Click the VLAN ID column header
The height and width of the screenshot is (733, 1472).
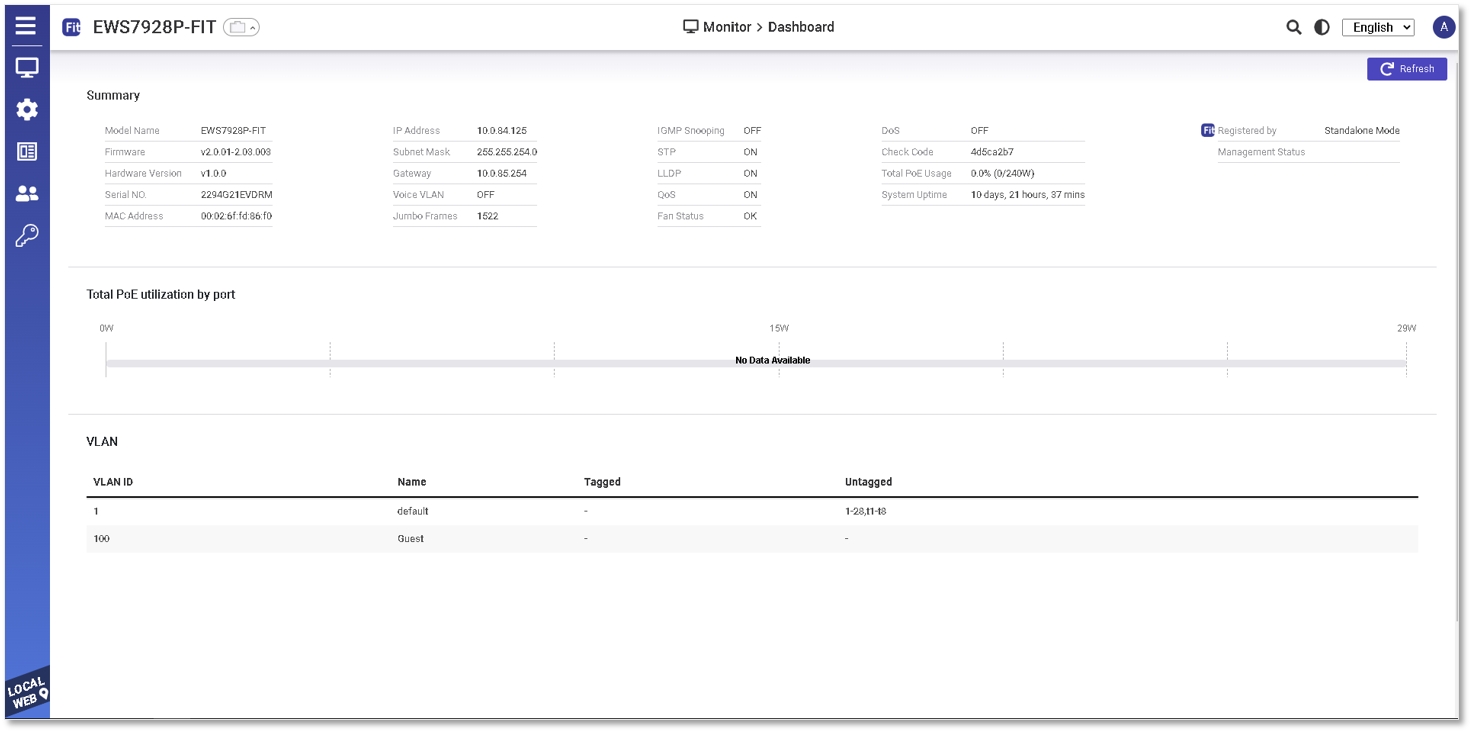pyautogui.click(x=113, y=482)
